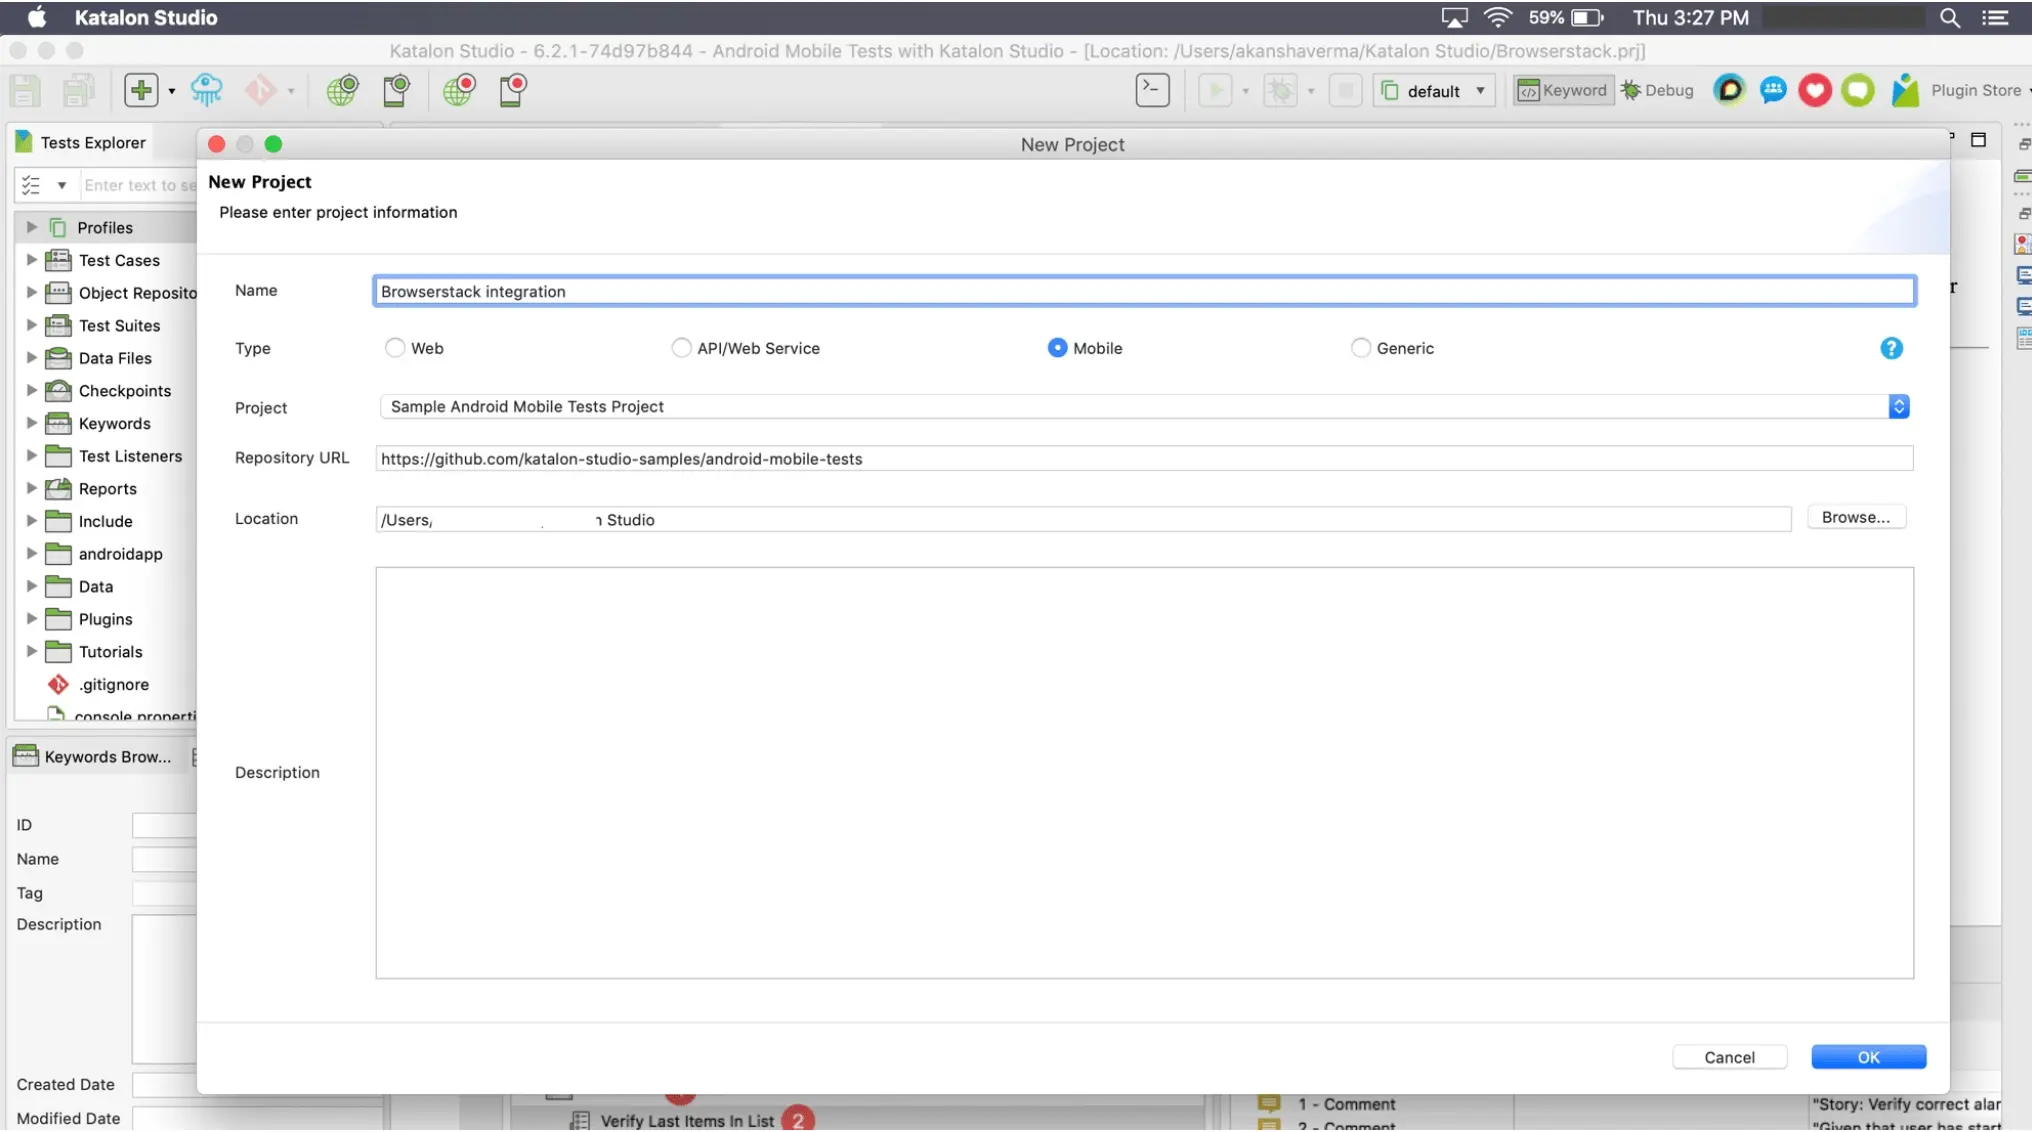This screenshot has width=2032, height=1132.
Task: Click the blue help question mark icon
Action: click(x=1890, y=348)
